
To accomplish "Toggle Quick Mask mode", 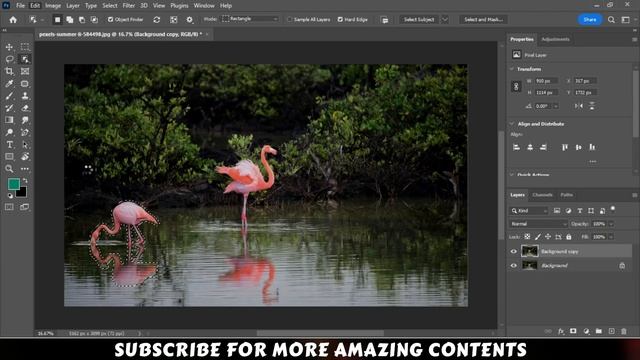I will tap(9, 207).
